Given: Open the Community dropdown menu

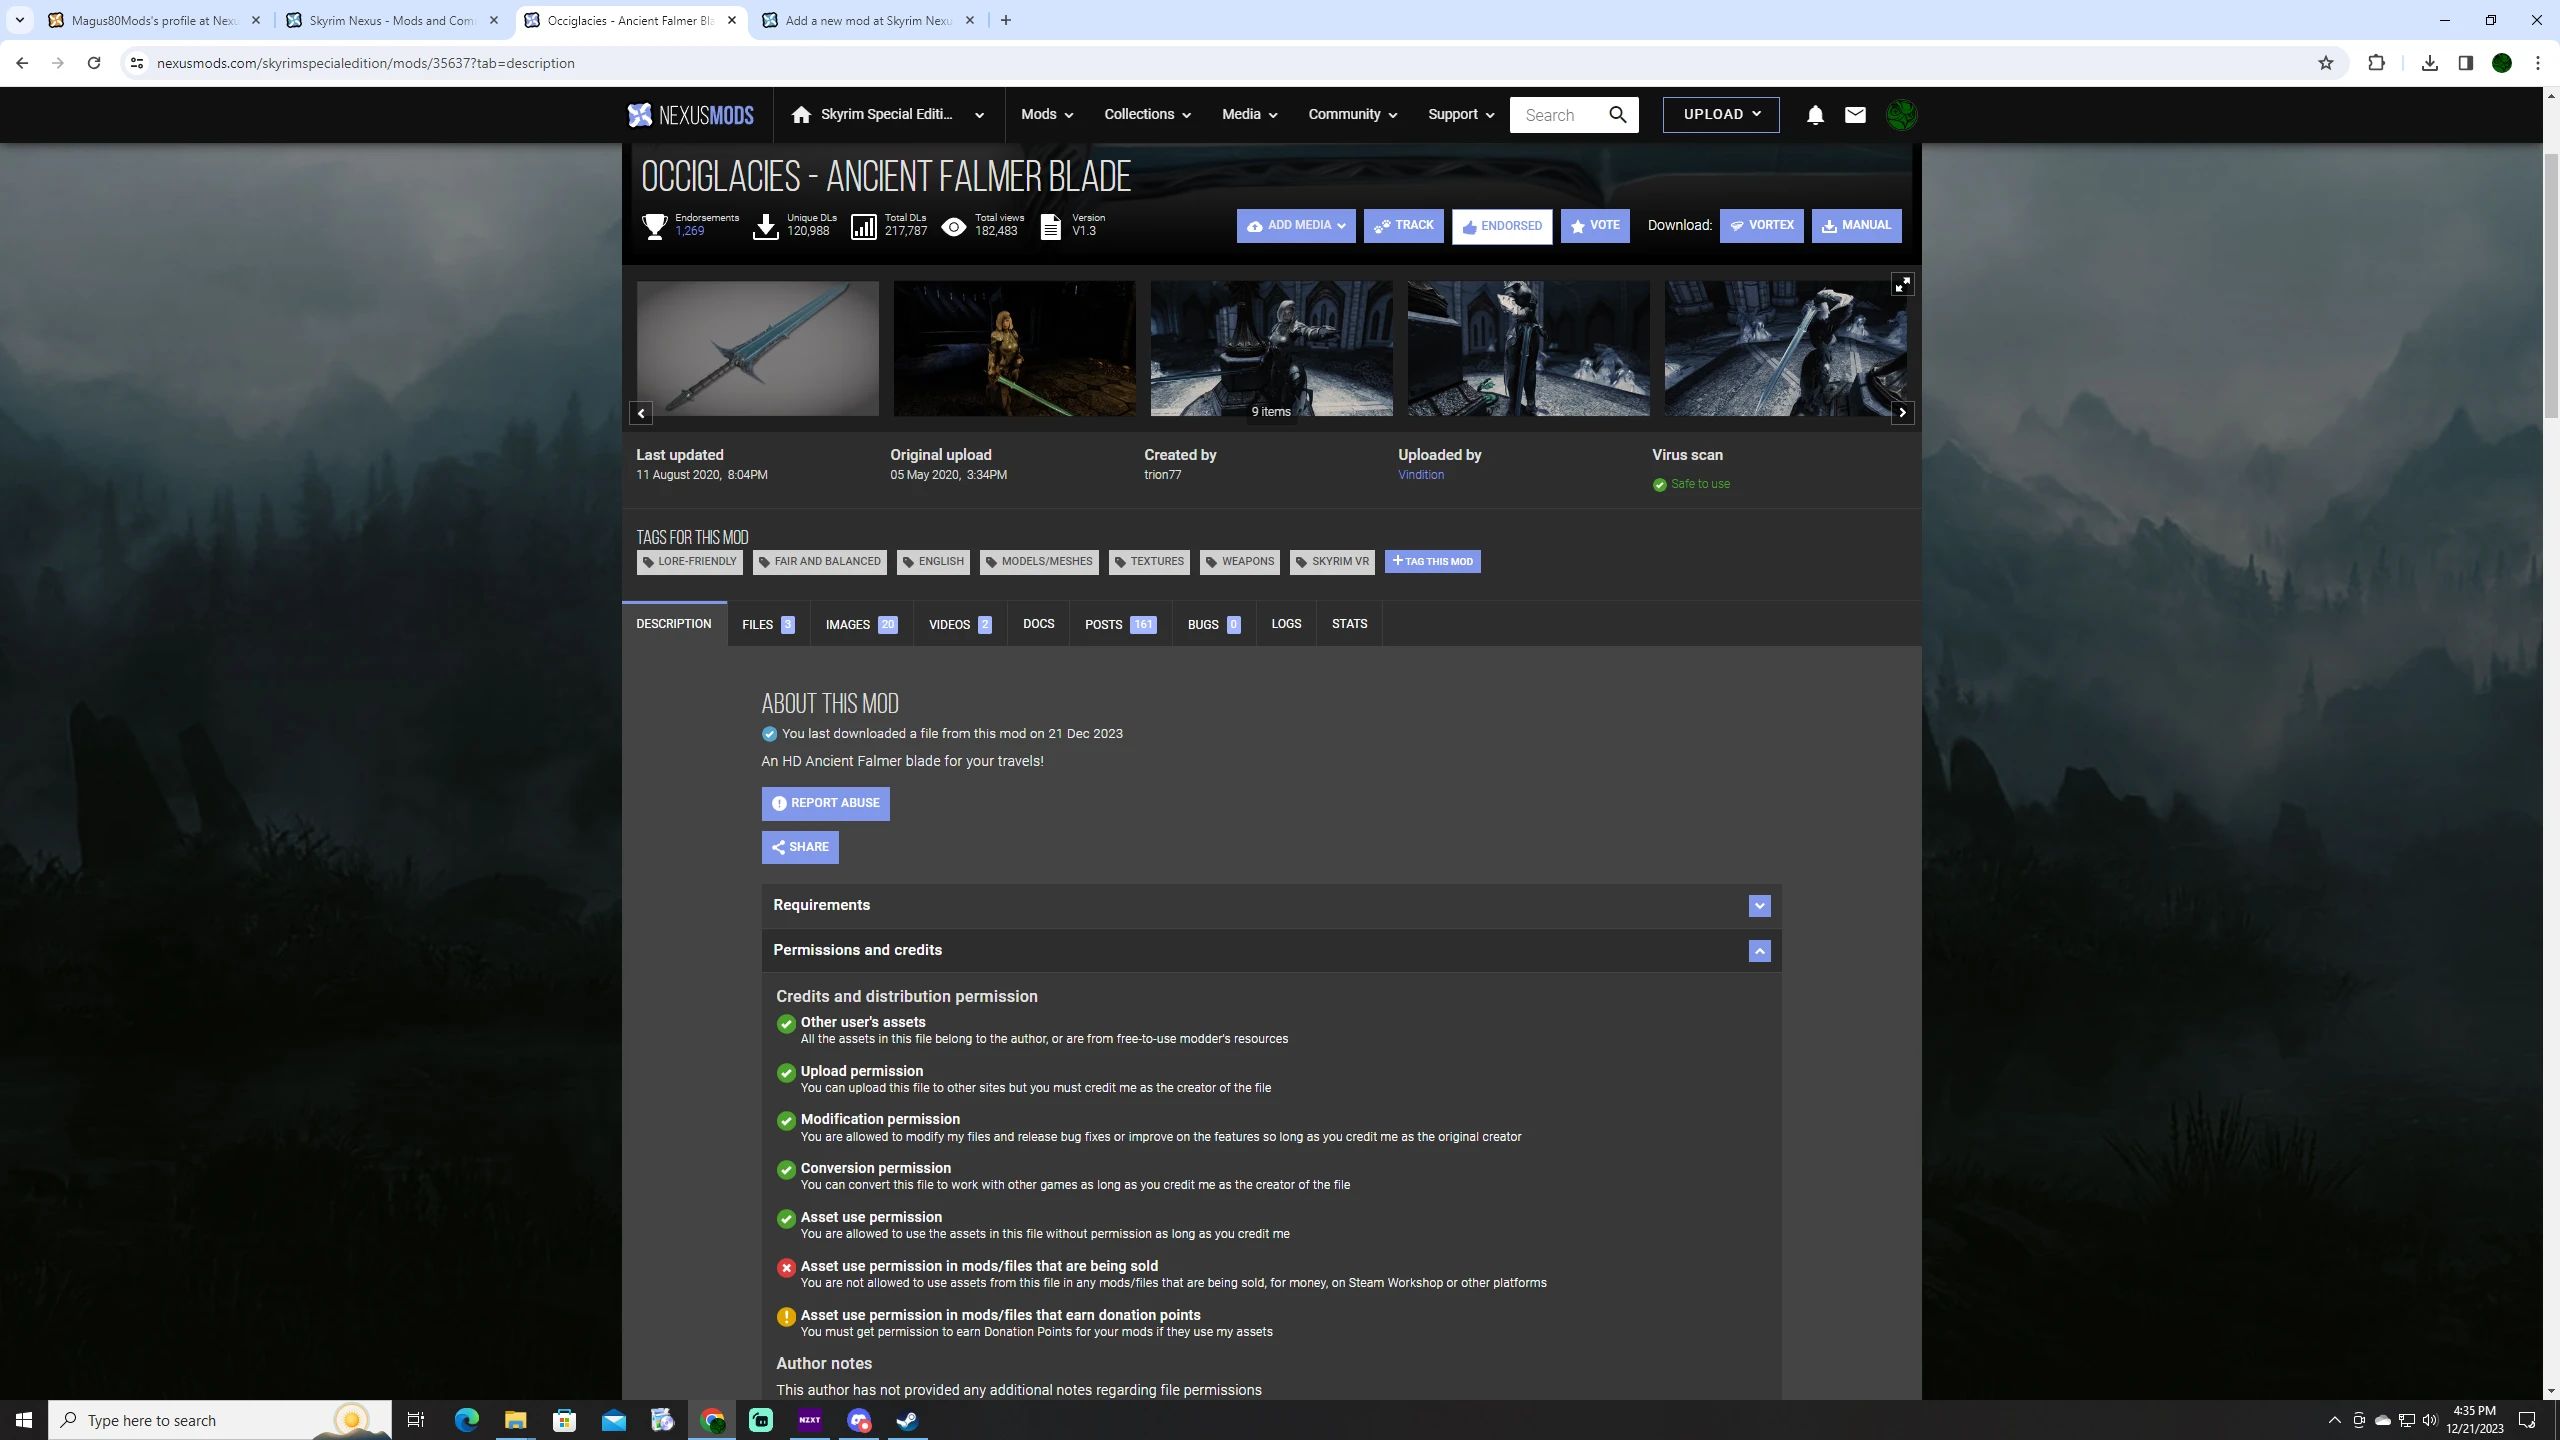Looking at the screenshot, I should (x=1353, y=115).
